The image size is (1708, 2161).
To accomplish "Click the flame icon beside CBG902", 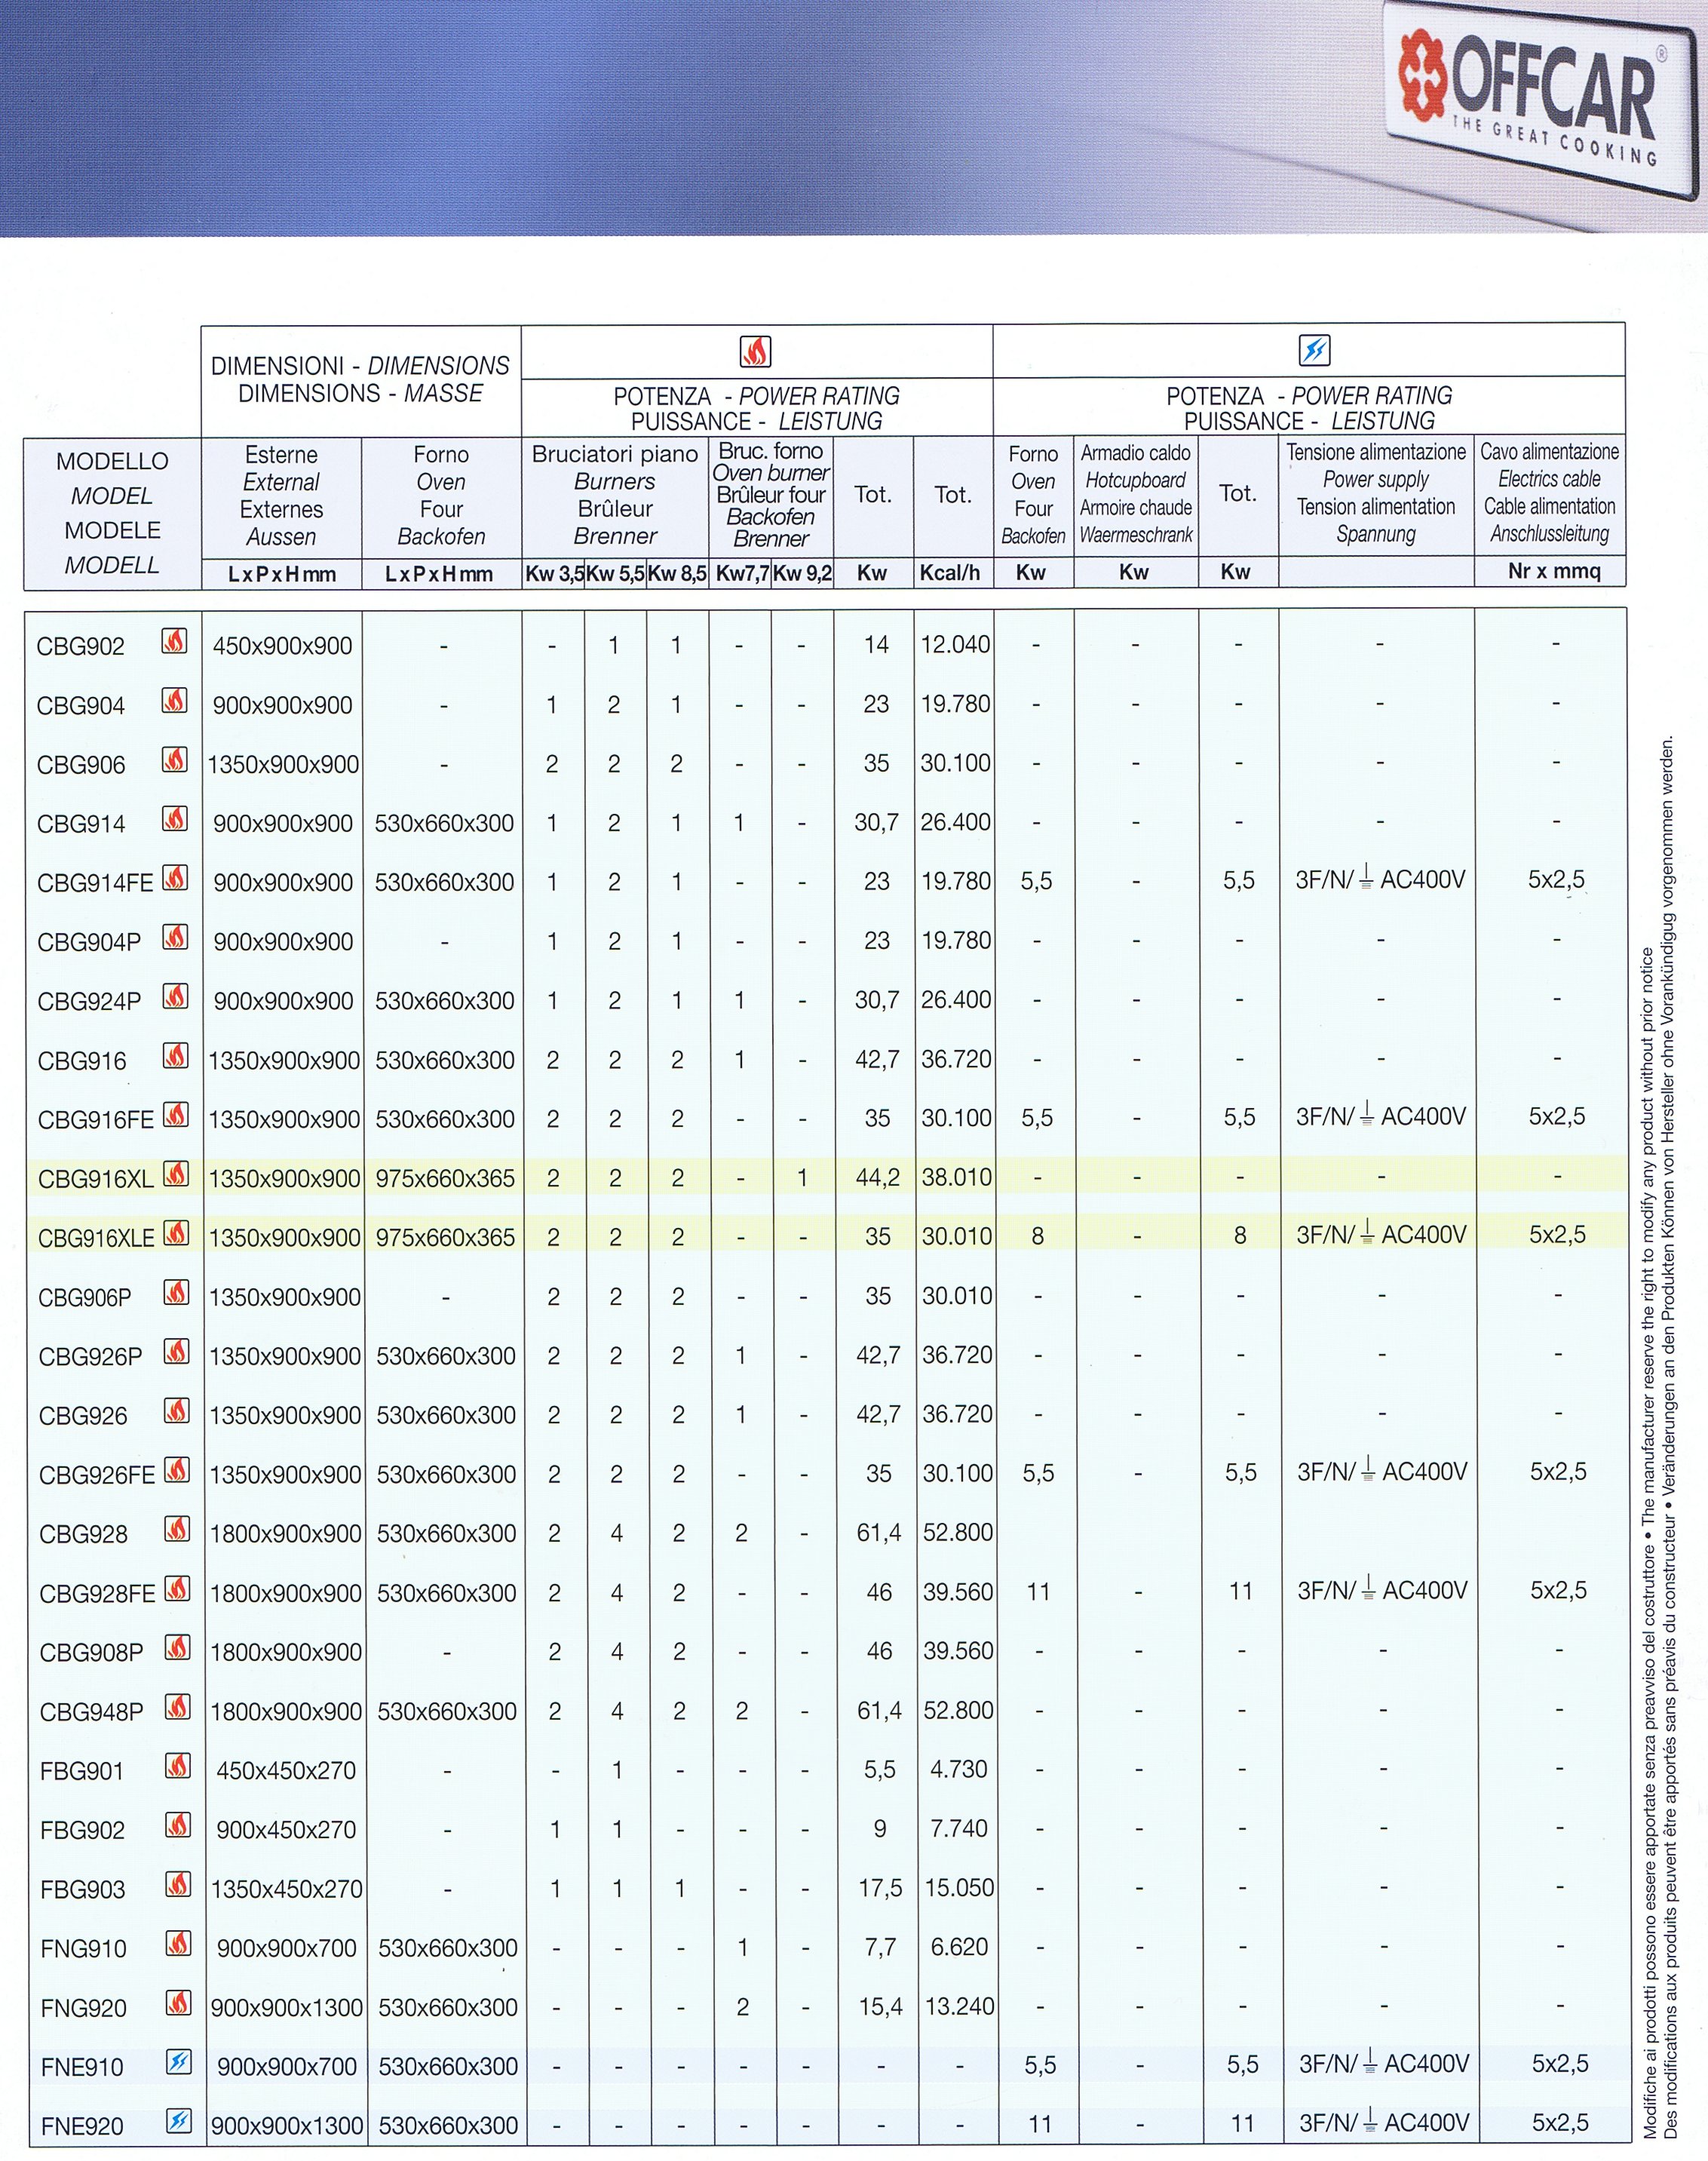I will (x=174, y=641).
